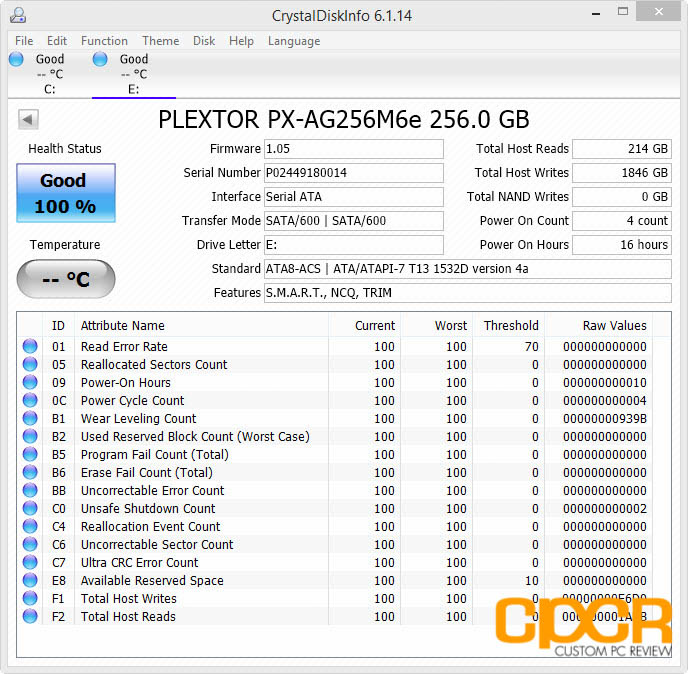Maximize the CrystalDiskInfo window
The height and width of the screenshot is (674, 688).
pos(623,12)
